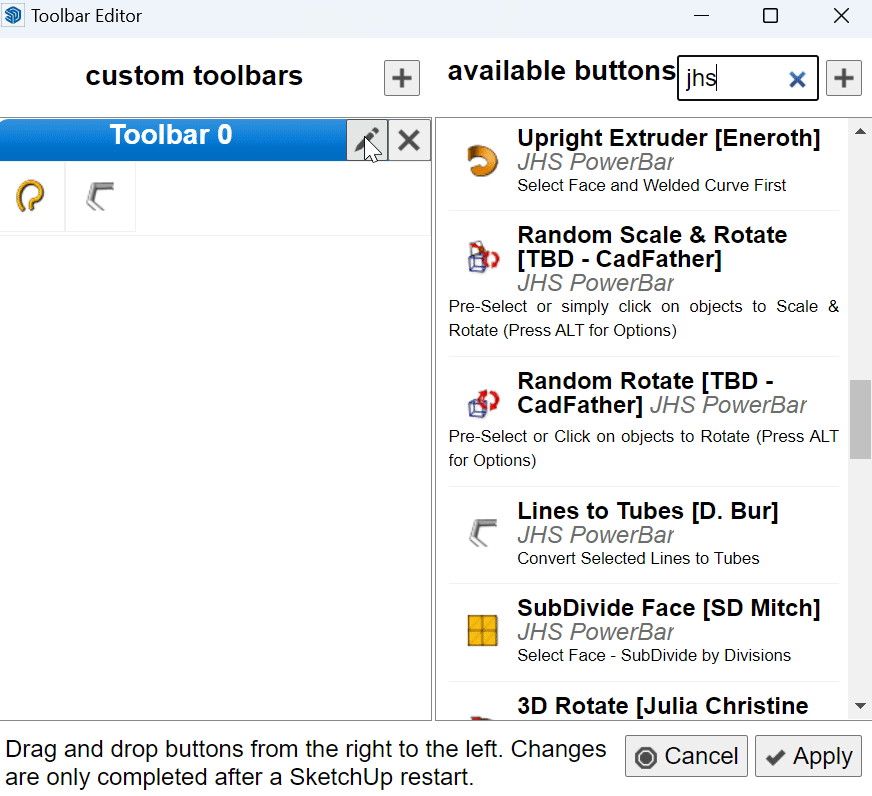Image resolution: width=872 pixels, height=796 pixels.
Task: Select the Lines to Tubes [D. Bur] title
Action: (647, 511)
